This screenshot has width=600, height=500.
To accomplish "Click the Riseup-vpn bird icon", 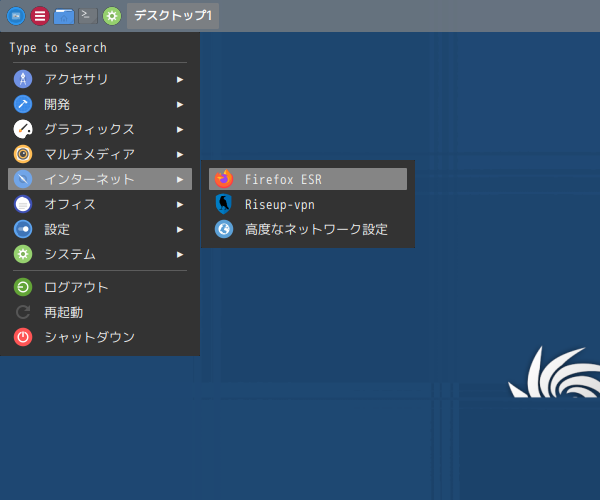I will pyautogui.click(x=224, y=204).
